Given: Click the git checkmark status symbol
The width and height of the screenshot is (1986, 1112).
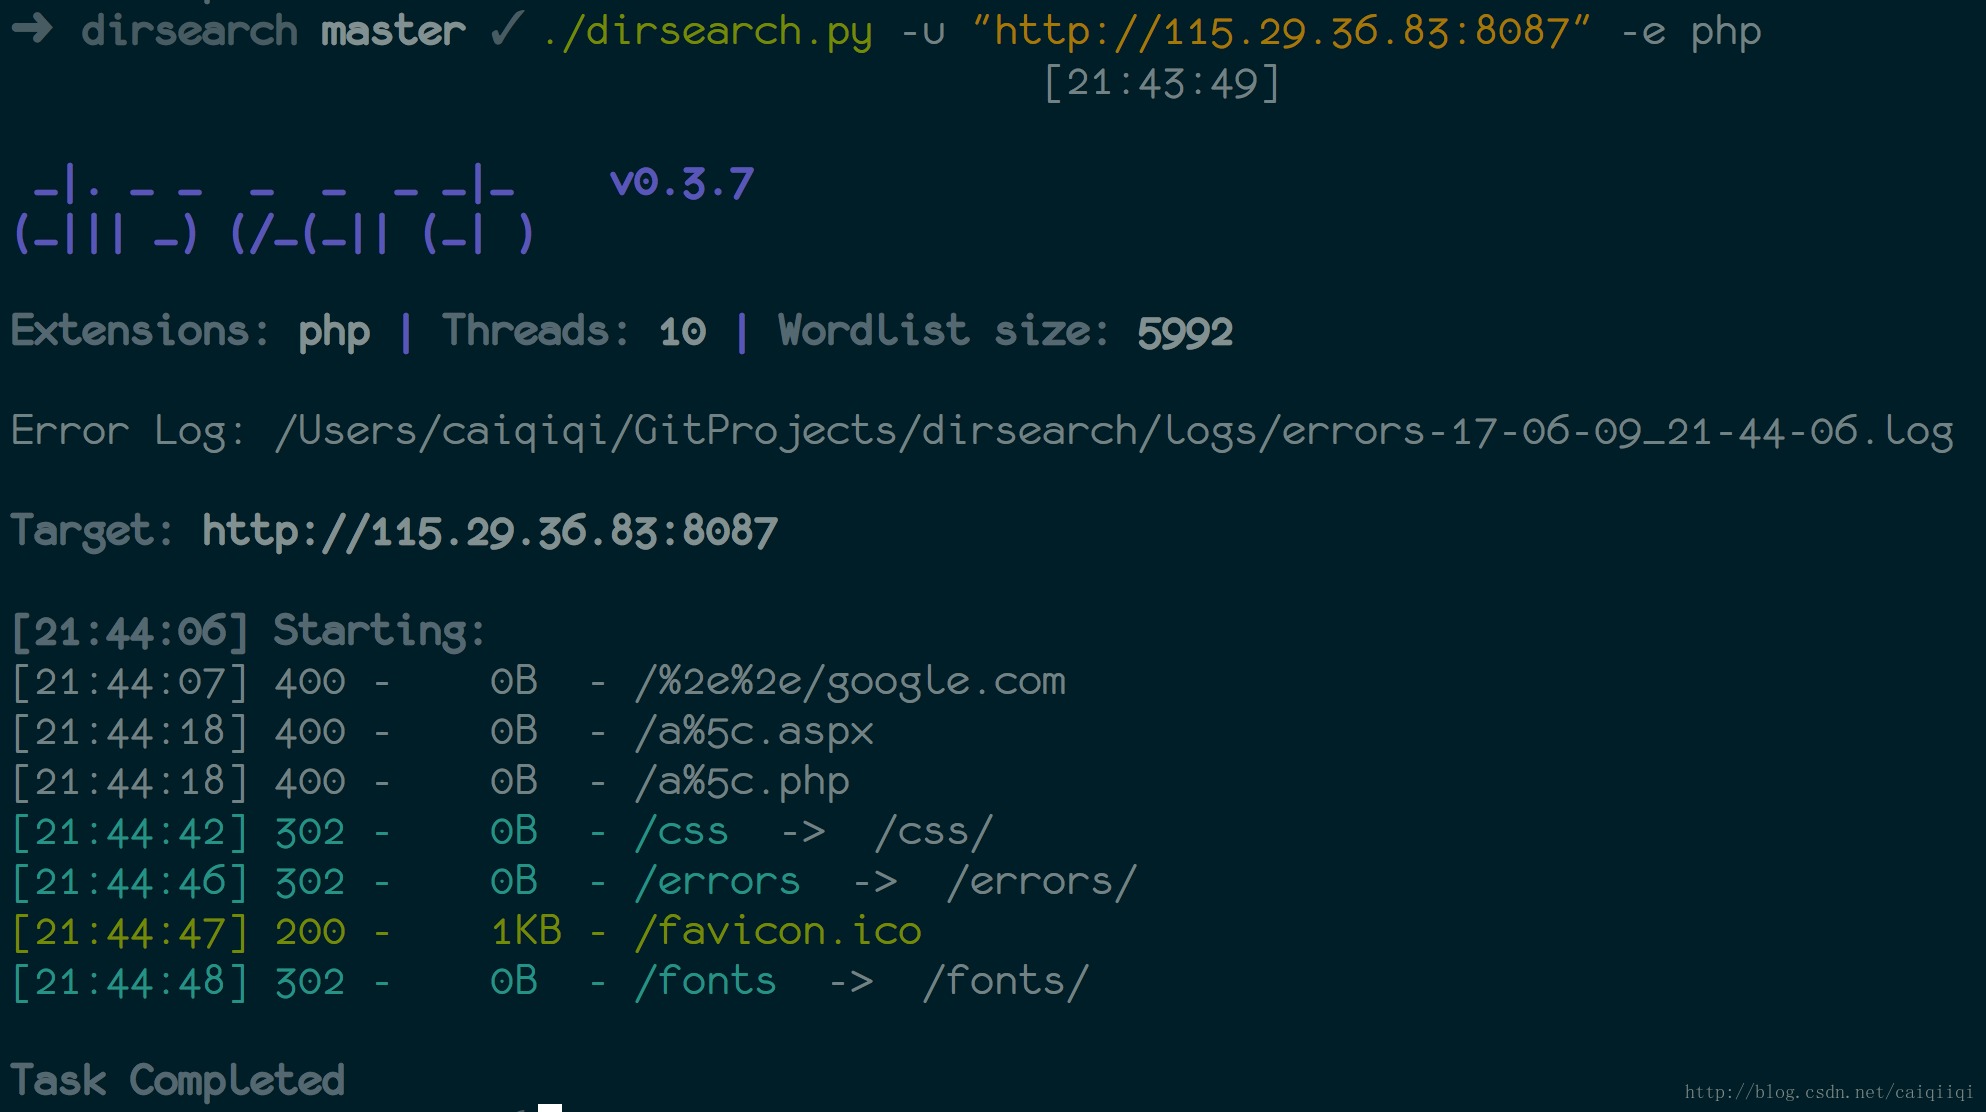Looking at the screenshot, I should click(x=507, y=28).
